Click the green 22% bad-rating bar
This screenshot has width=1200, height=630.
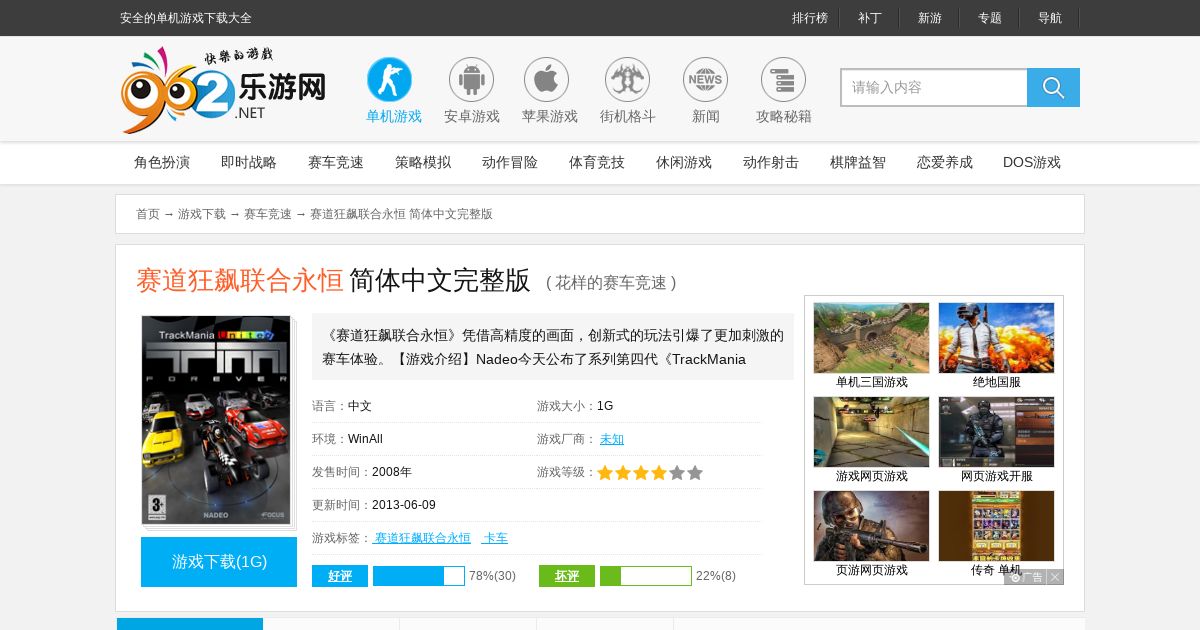coord(646,576)
